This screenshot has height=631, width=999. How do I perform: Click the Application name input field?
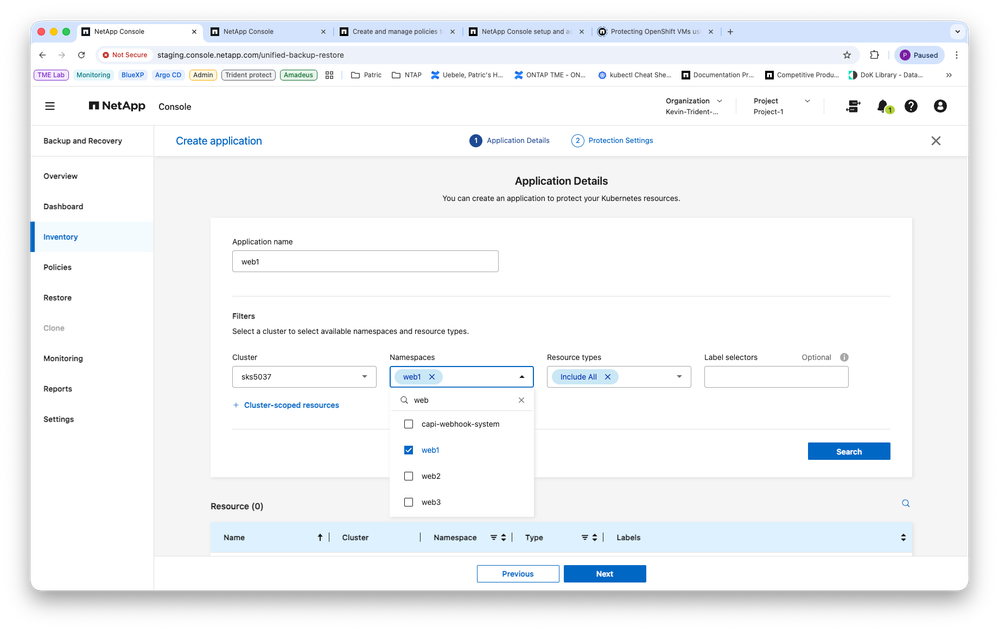pos(365,261)
